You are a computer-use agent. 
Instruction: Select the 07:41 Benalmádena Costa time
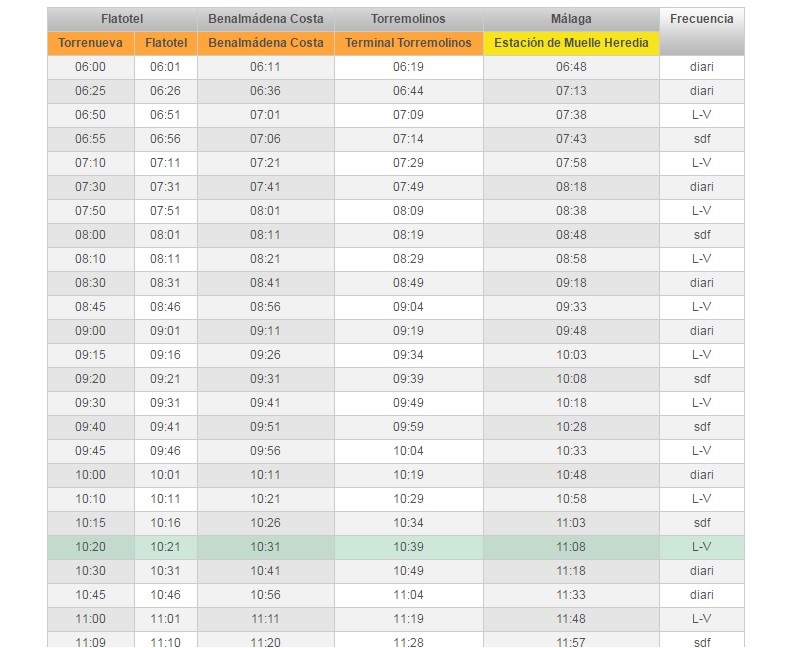click(x=265, y=187)
